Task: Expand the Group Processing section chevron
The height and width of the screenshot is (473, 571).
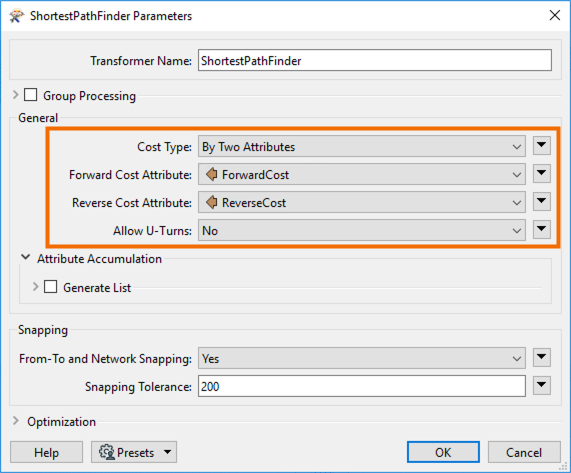Action: (x=15, y=95)
